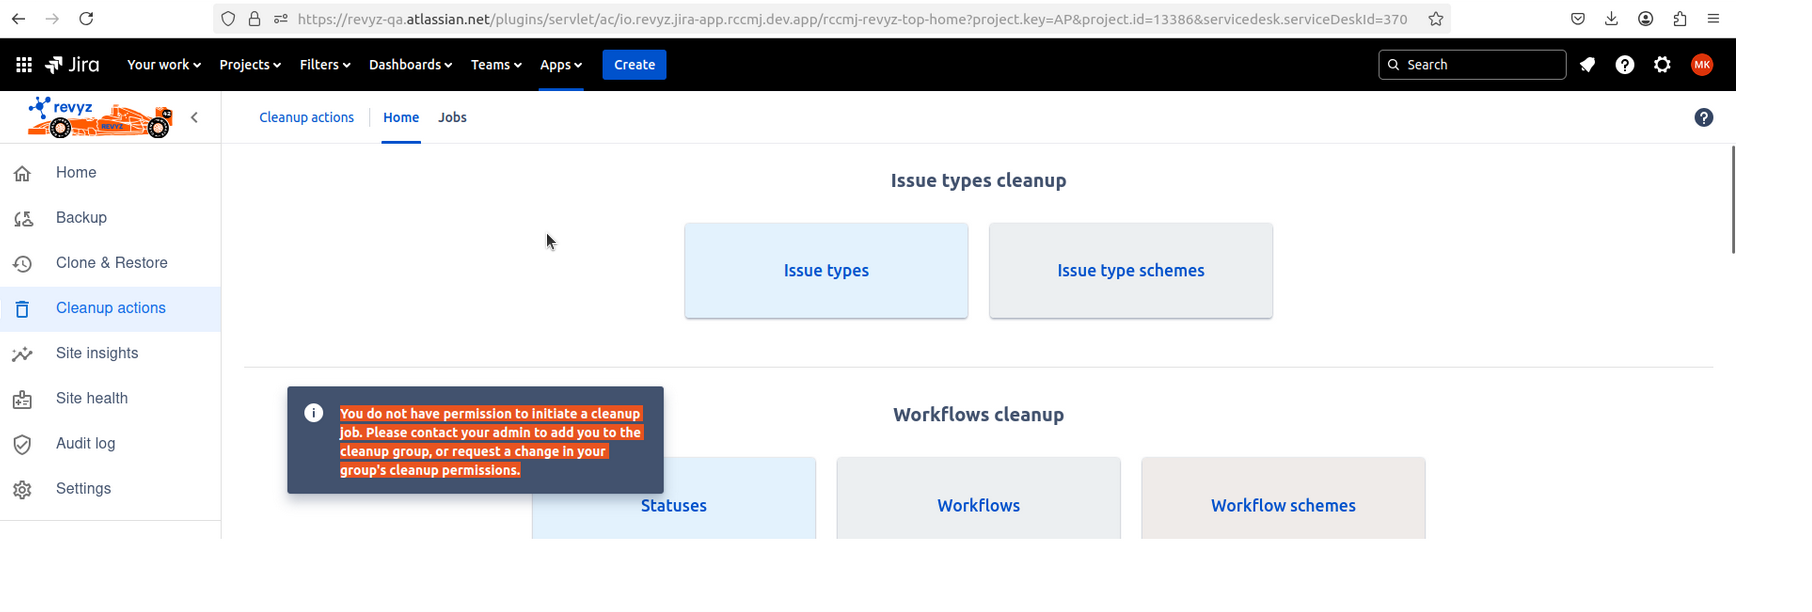Switch to the Jobs tab

coord(452,118)
